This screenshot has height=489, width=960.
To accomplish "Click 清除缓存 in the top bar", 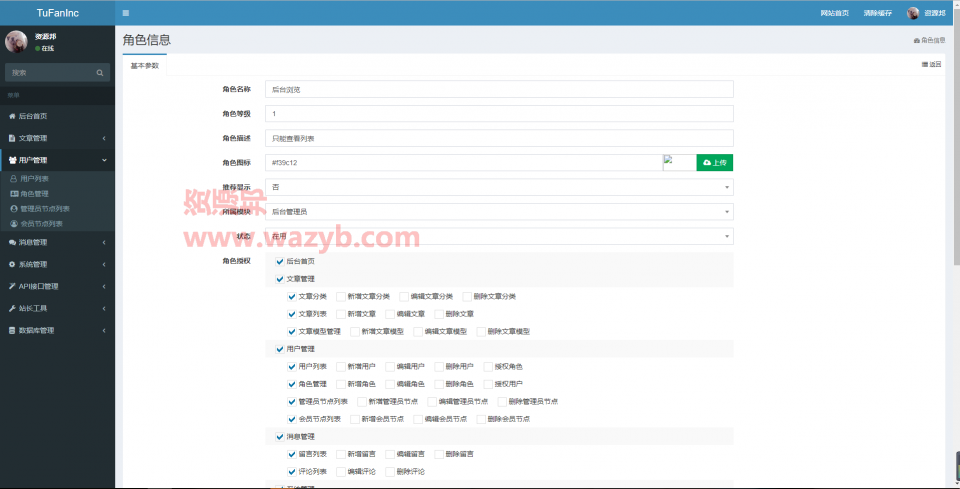I will pyautogui.click(x=877, y=13).
